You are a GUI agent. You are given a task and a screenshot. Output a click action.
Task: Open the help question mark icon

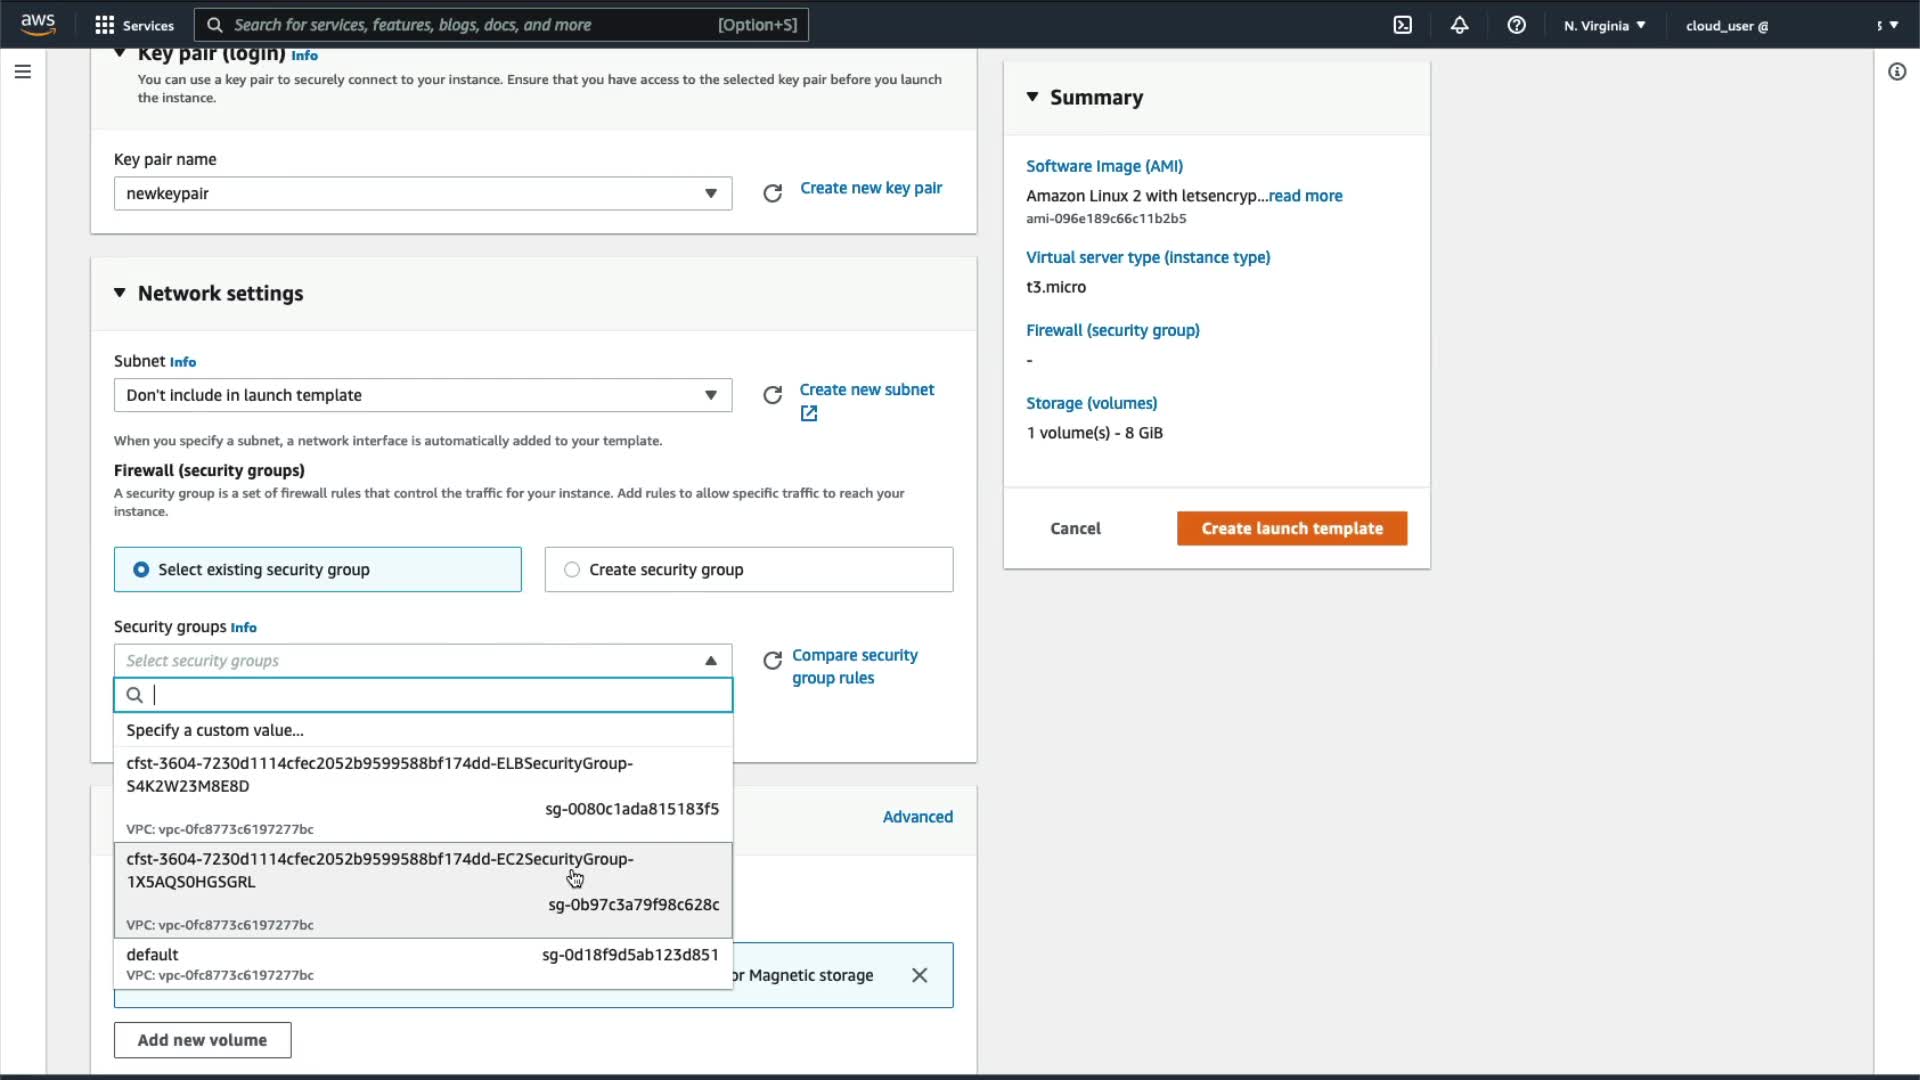pyautogui.click(x=1516, y=25)
